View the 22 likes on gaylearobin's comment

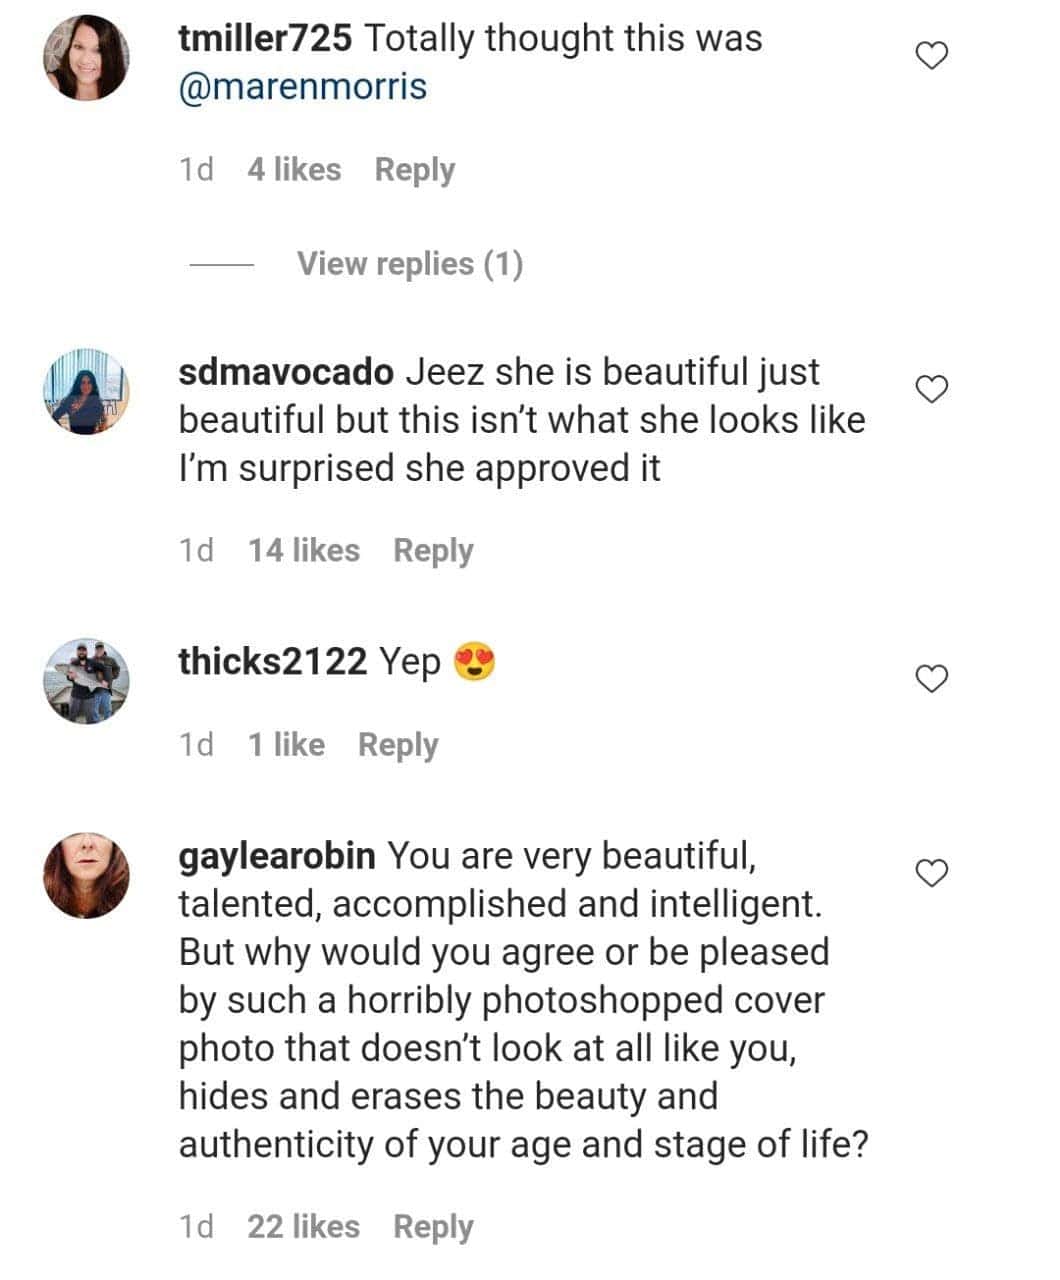(x=303, y=1227)
